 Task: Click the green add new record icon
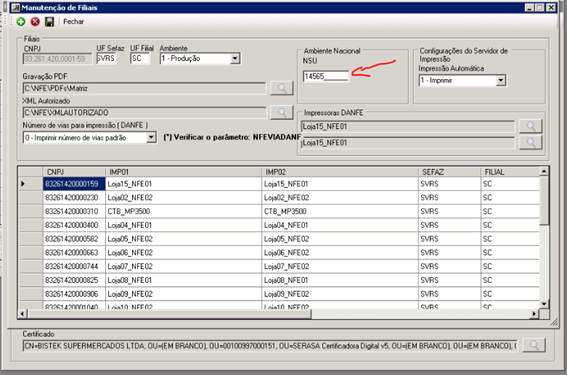click(21, 22)
